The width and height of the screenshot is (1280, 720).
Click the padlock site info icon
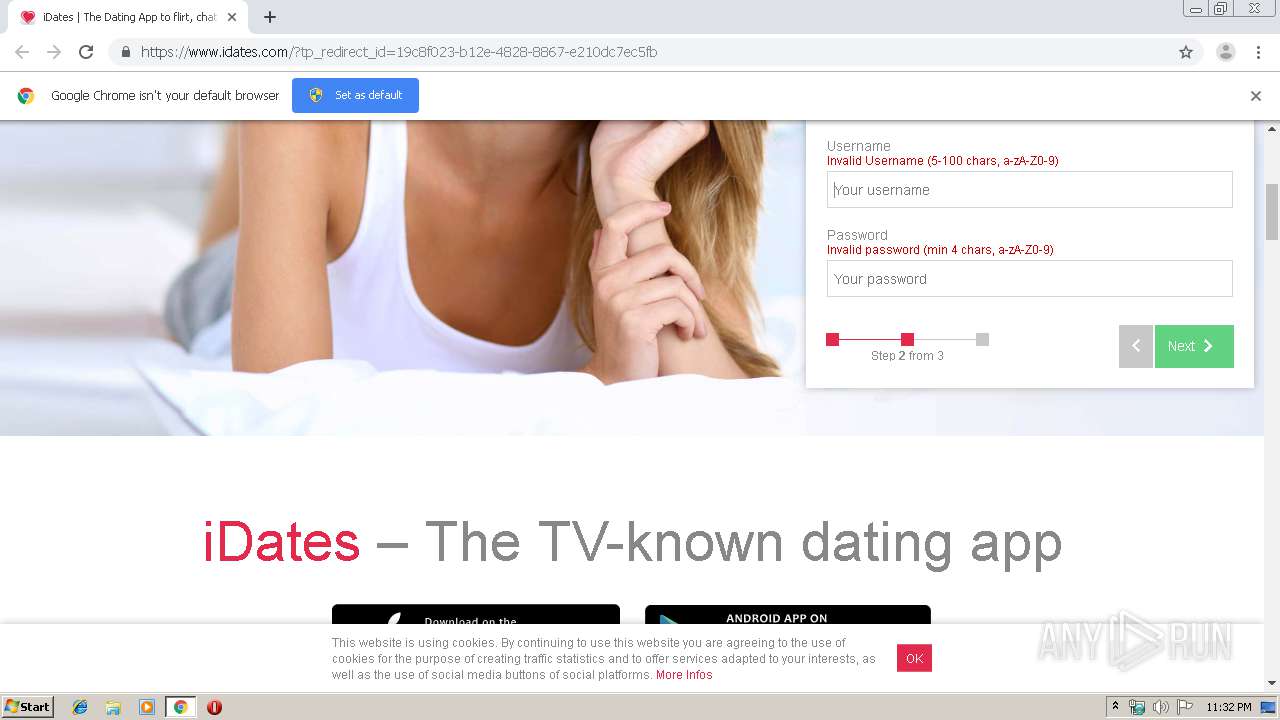[125, 52]
